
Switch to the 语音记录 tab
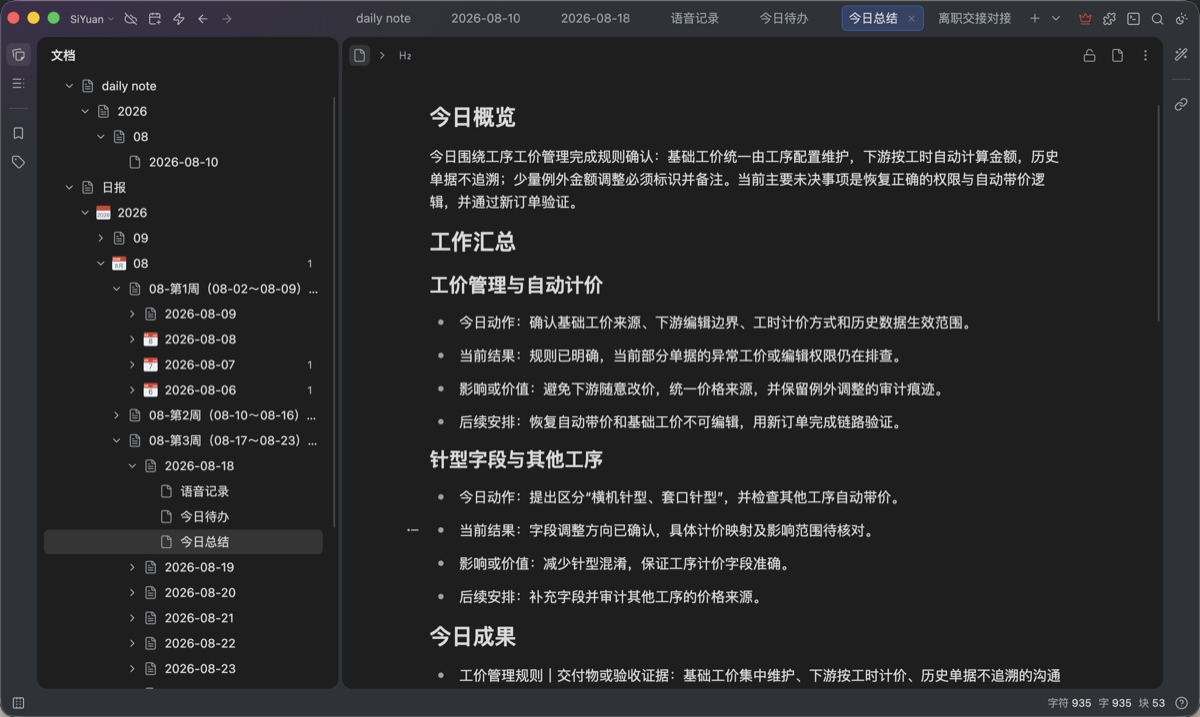(695, 19)
